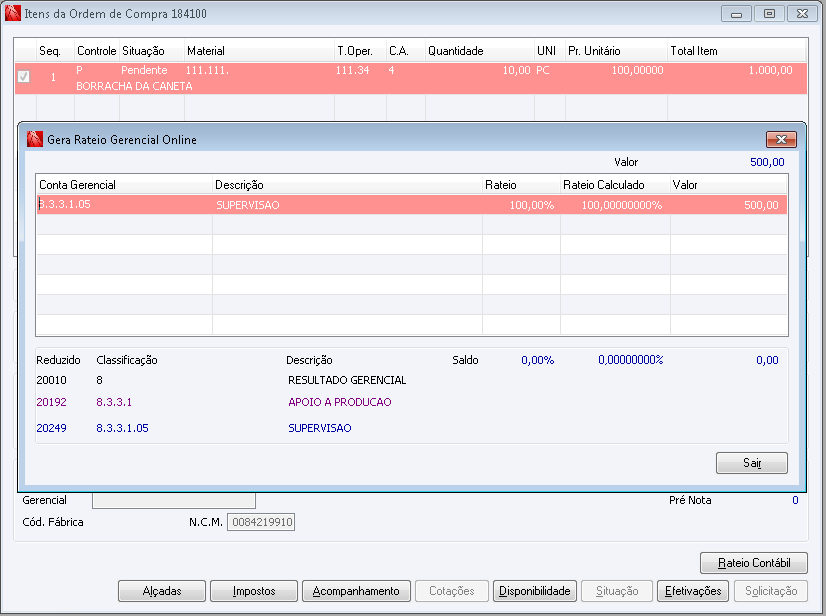Click reduzido code 20192
This screenshot has height=616, width=826.
pos(51,402)
